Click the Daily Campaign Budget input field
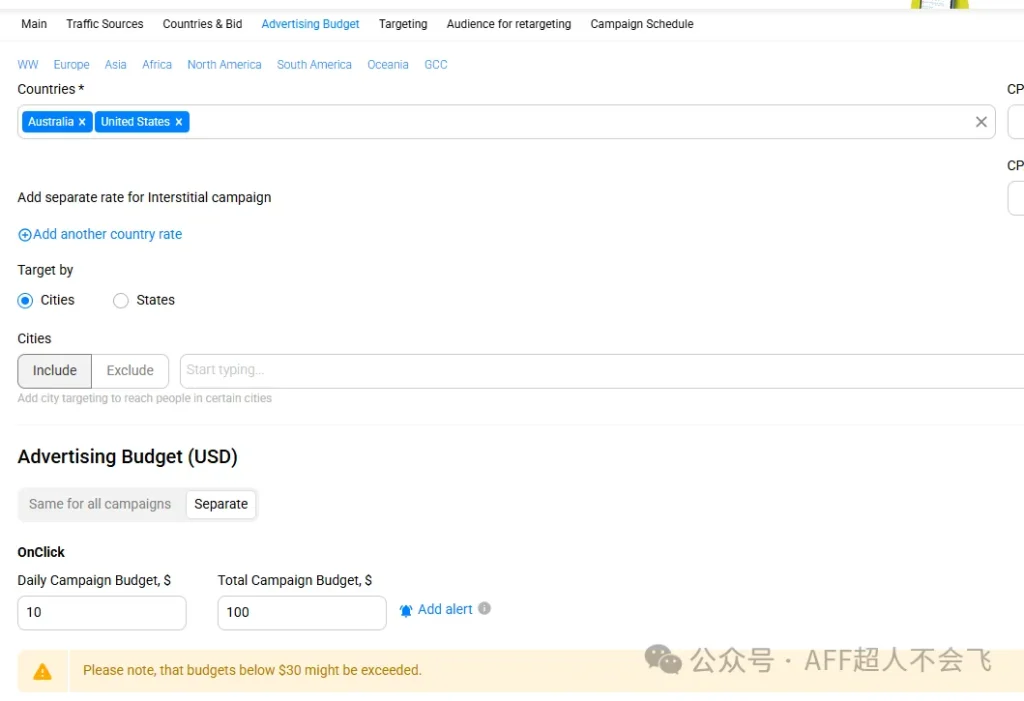 click(x=102, y=612)
